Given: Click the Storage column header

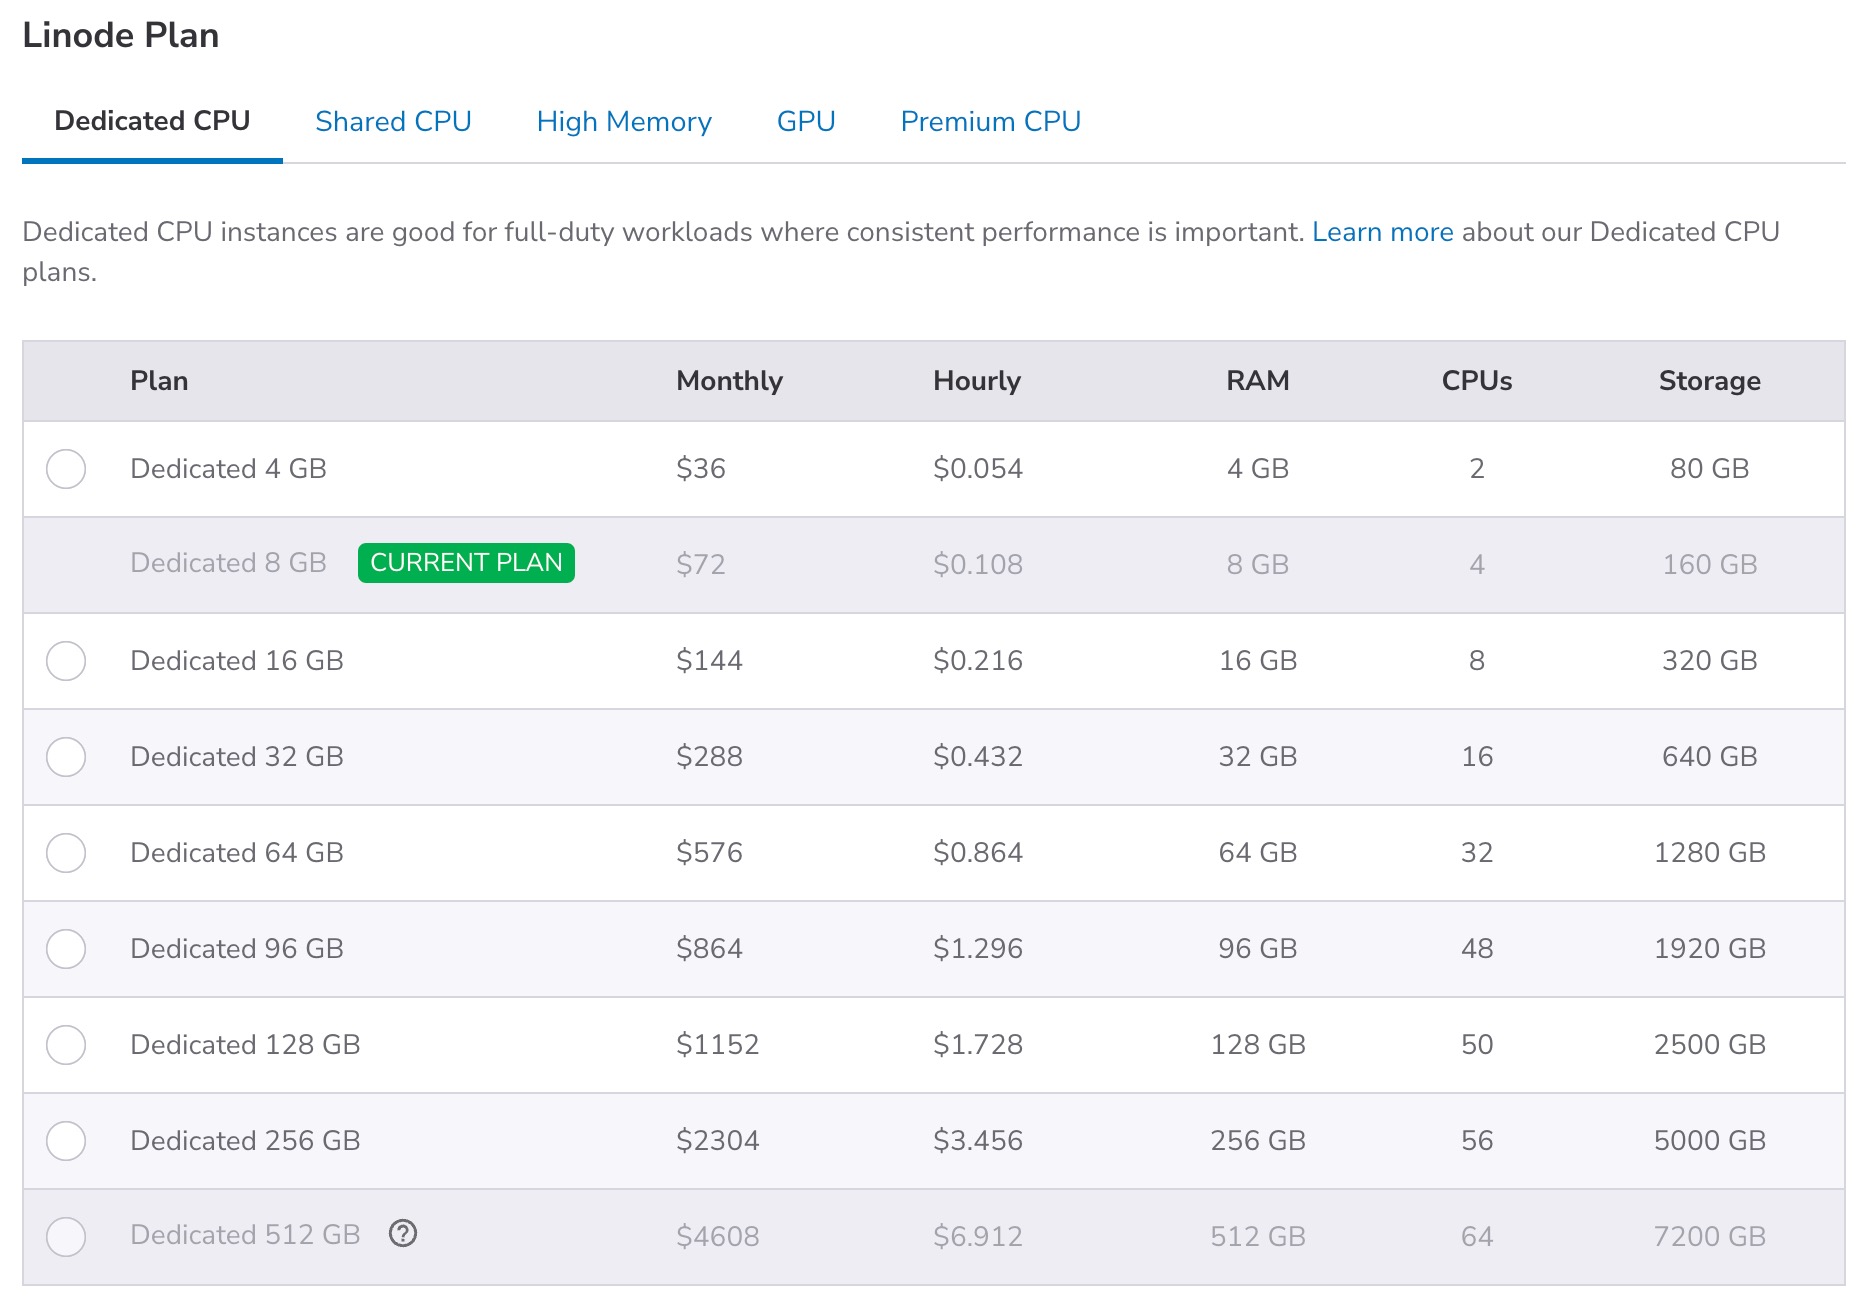Looking at the screenshot, I should click(1709, 381).
